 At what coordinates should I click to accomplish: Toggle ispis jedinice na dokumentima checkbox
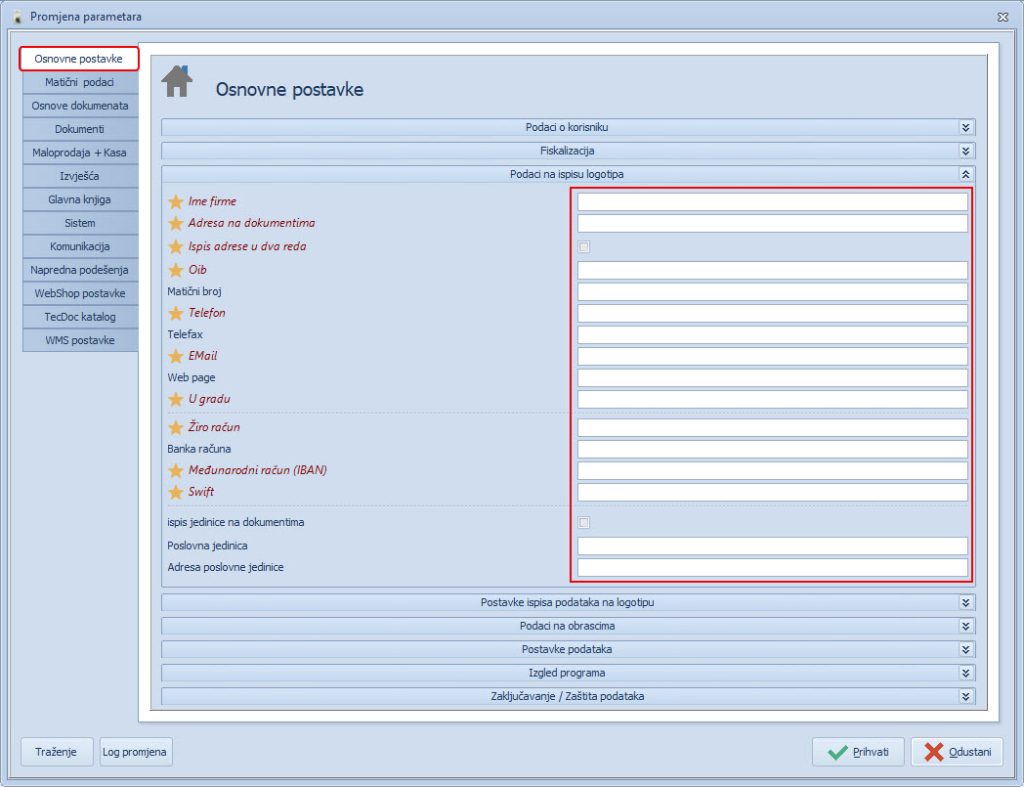[x=584, y=522]
